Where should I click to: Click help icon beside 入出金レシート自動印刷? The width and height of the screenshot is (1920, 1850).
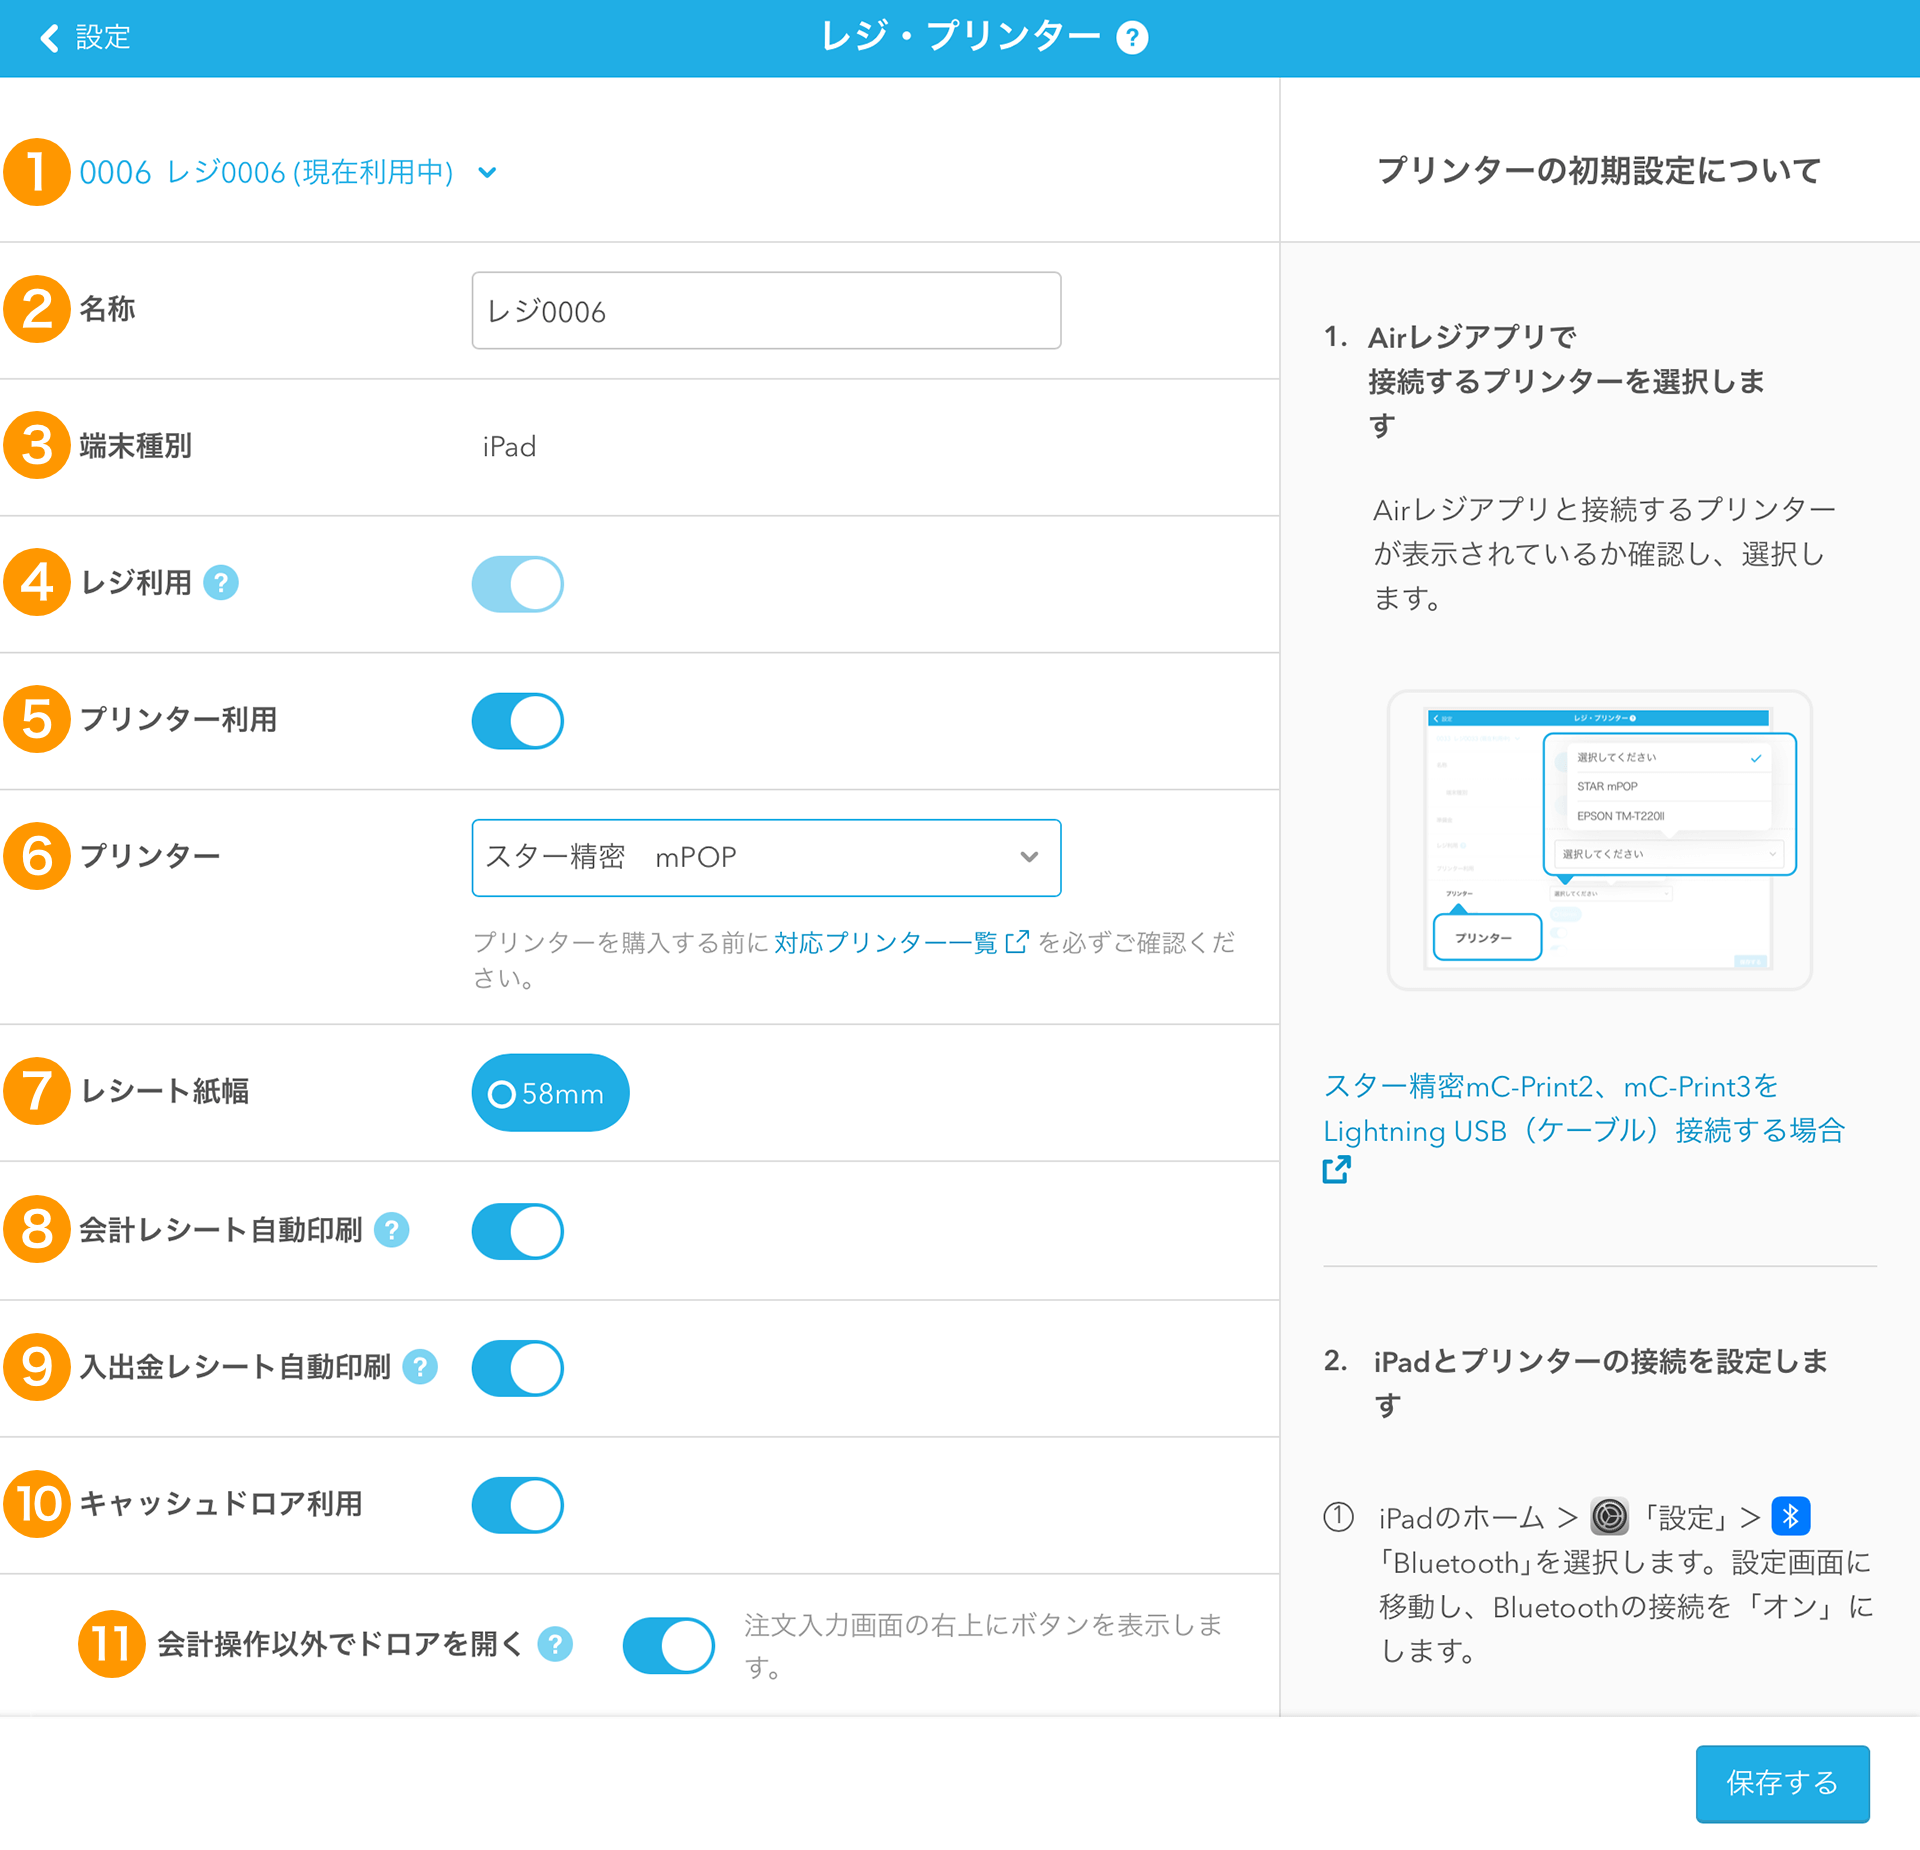coord(420,1366)
